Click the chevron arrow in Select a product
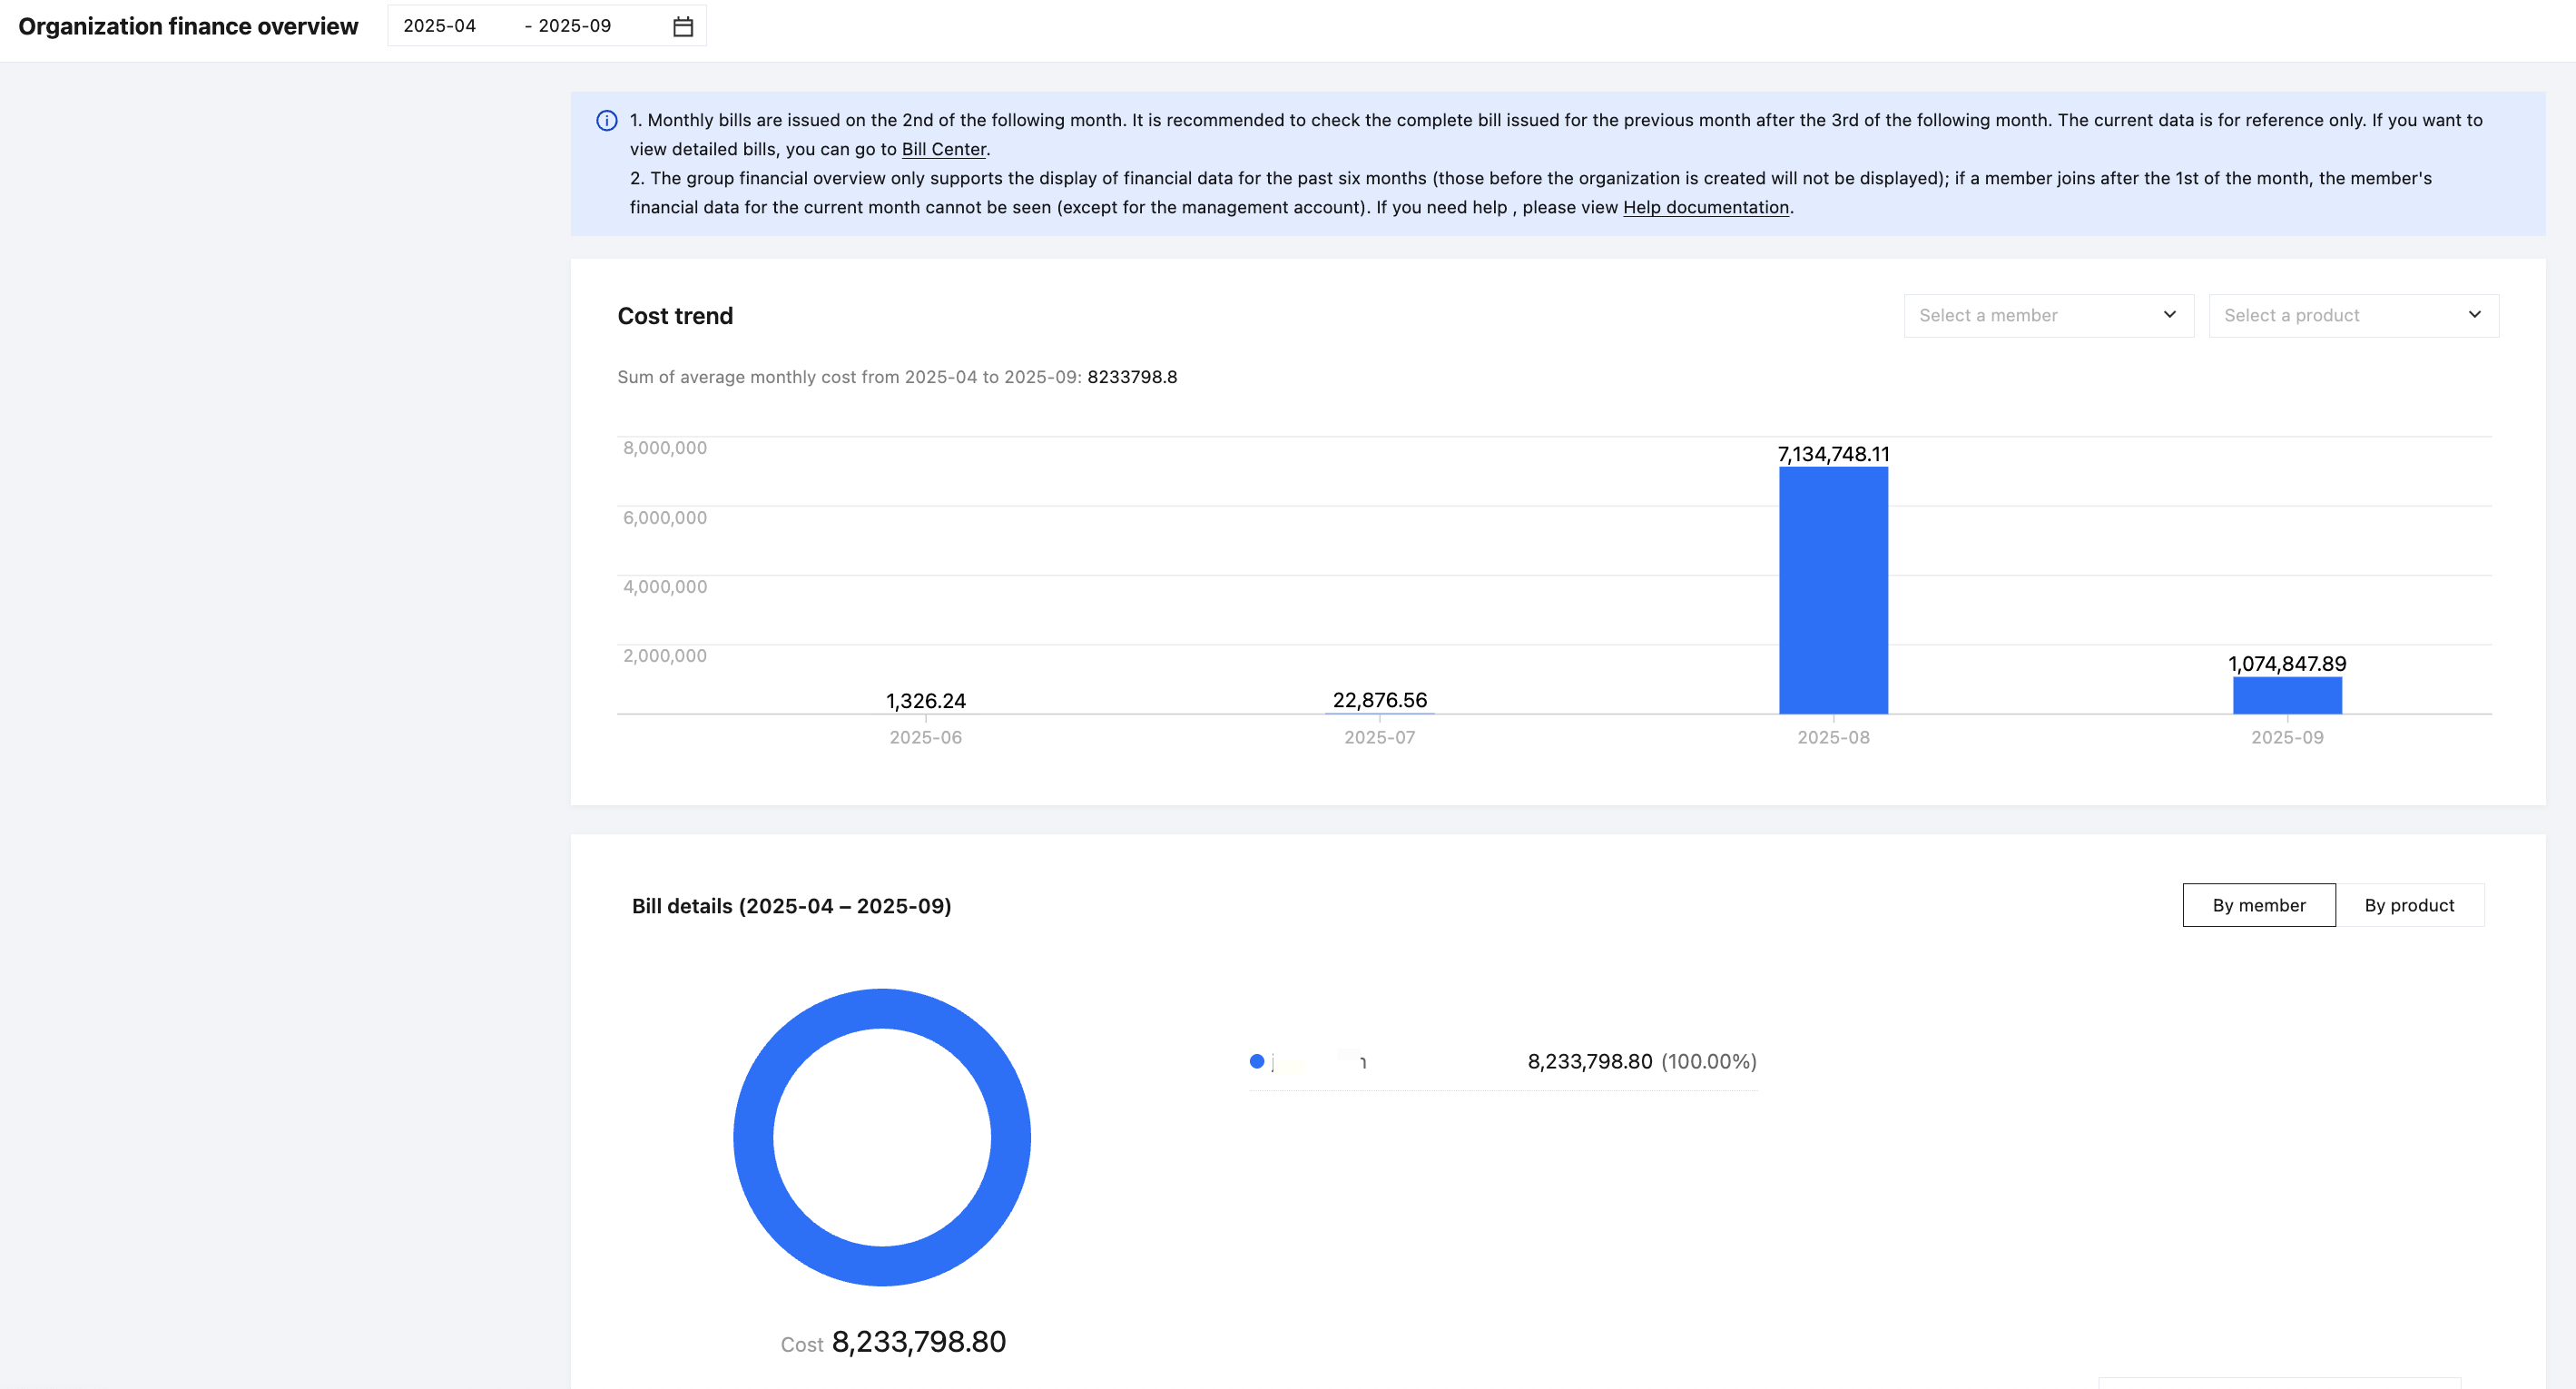This screenshot has width=2576, height=1389. pyautogui.click(x=2474, y=315)
